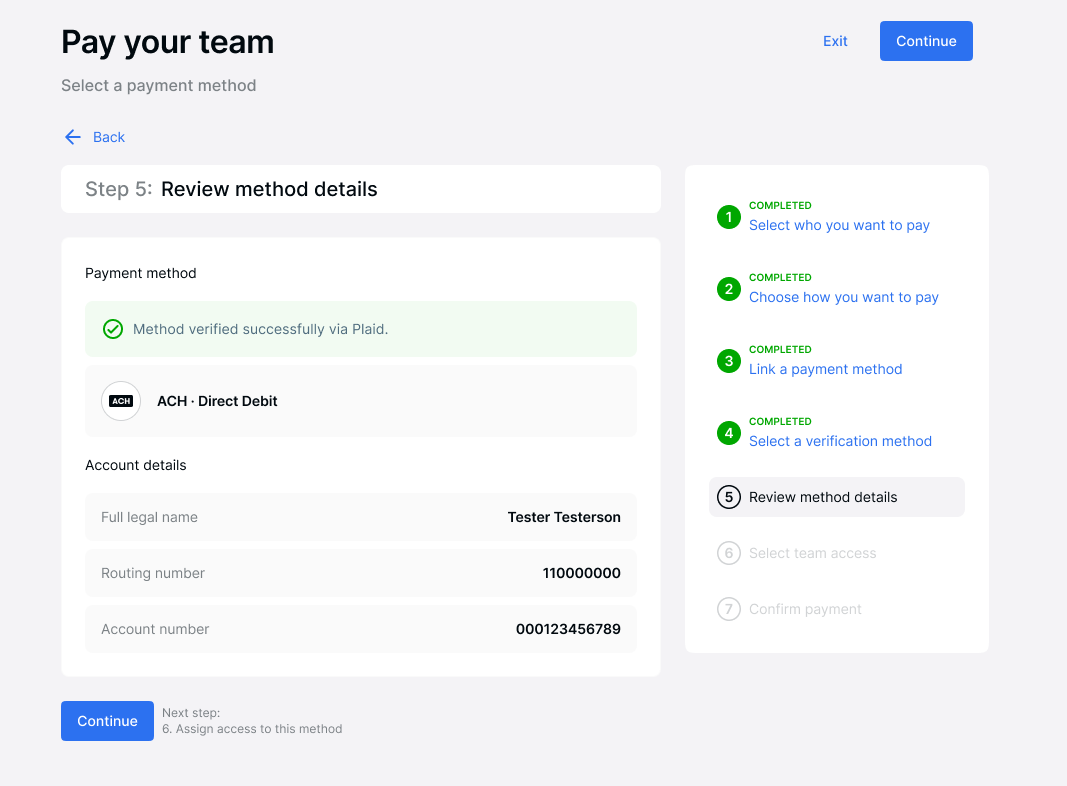Open 'Select who you want to pay' step
This screenshot has width=1067, height=786.
pyautogui.click(x=839, y=225)
